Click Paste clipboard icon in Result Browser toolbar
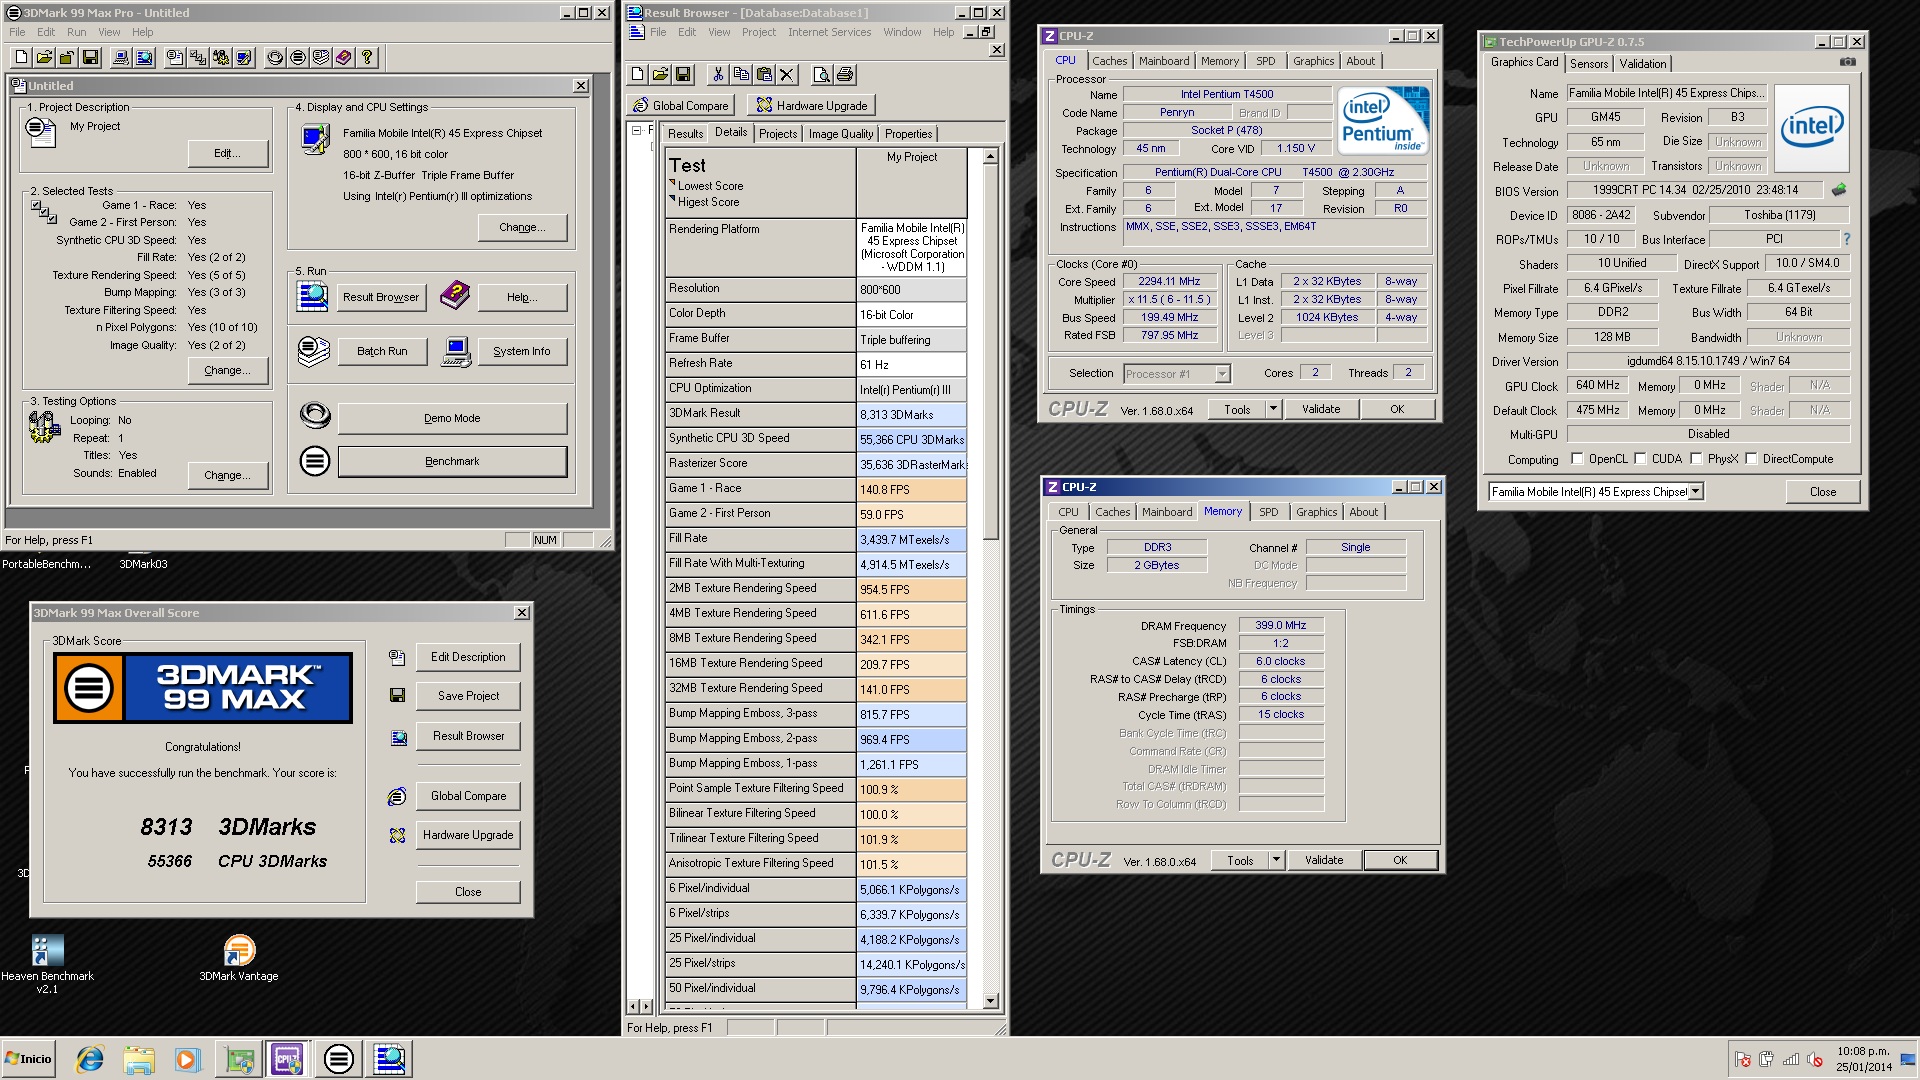Screen dimensions: 1920x1080 [x=764, y=75]
